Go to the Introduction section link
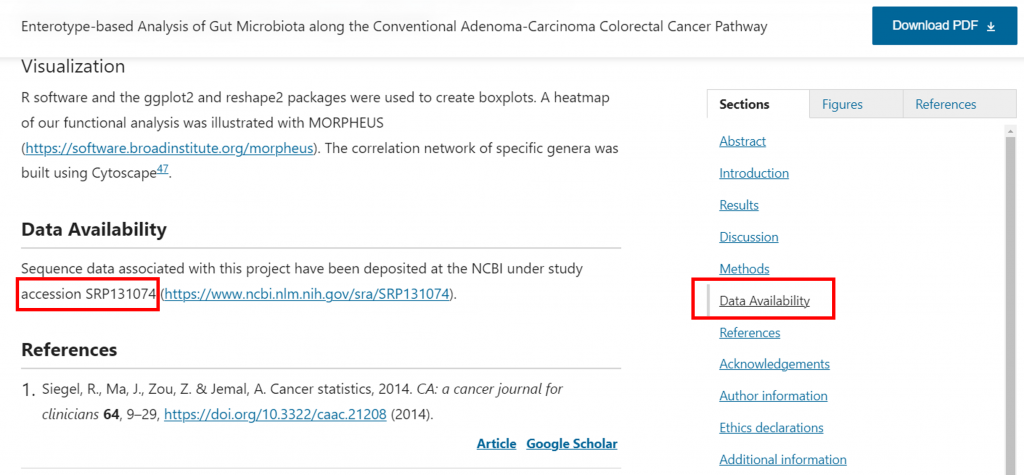1024x475 pixels. pyautogui.click(x=754, y=173)
